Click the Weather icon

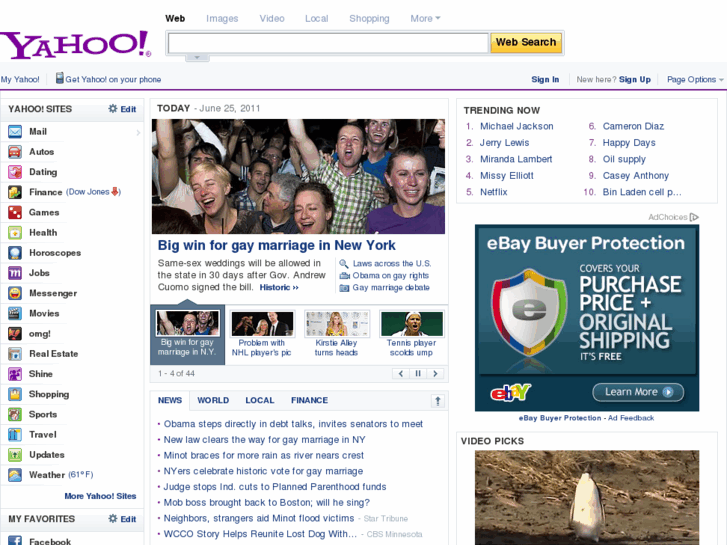[15, 475]
